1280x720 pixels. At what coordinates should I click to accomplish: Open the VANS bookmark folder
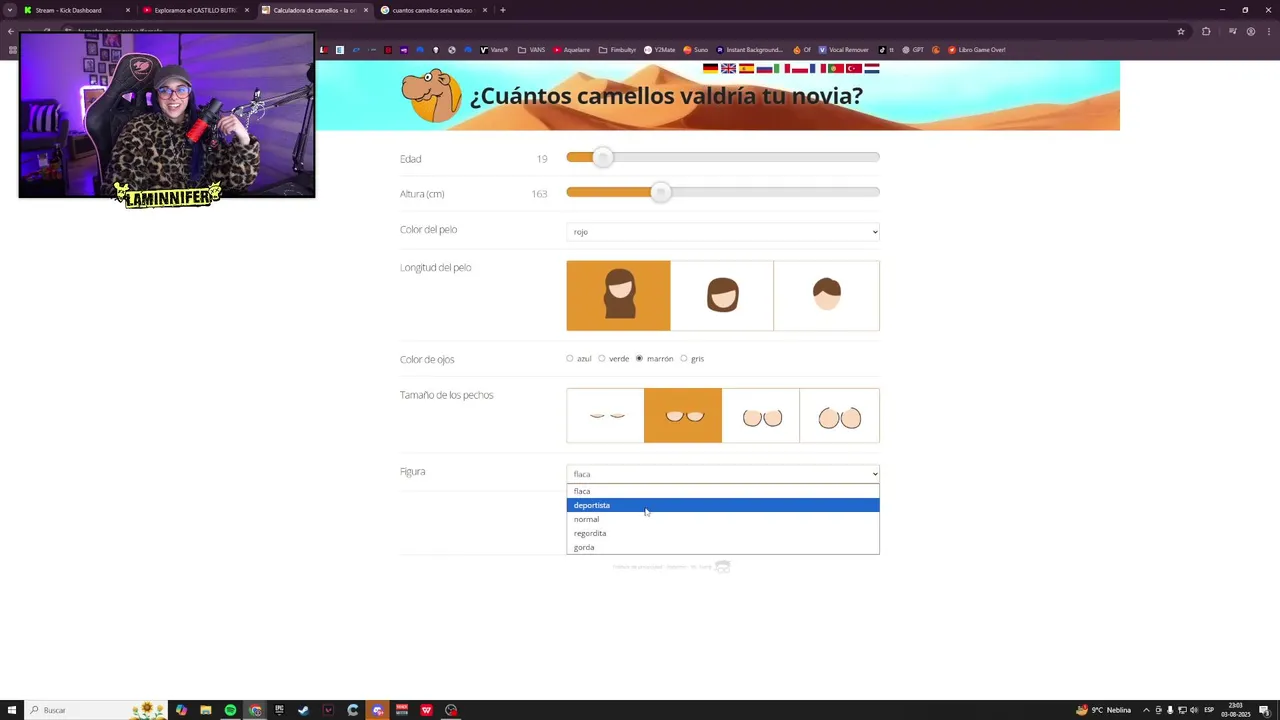pos(531,50)
